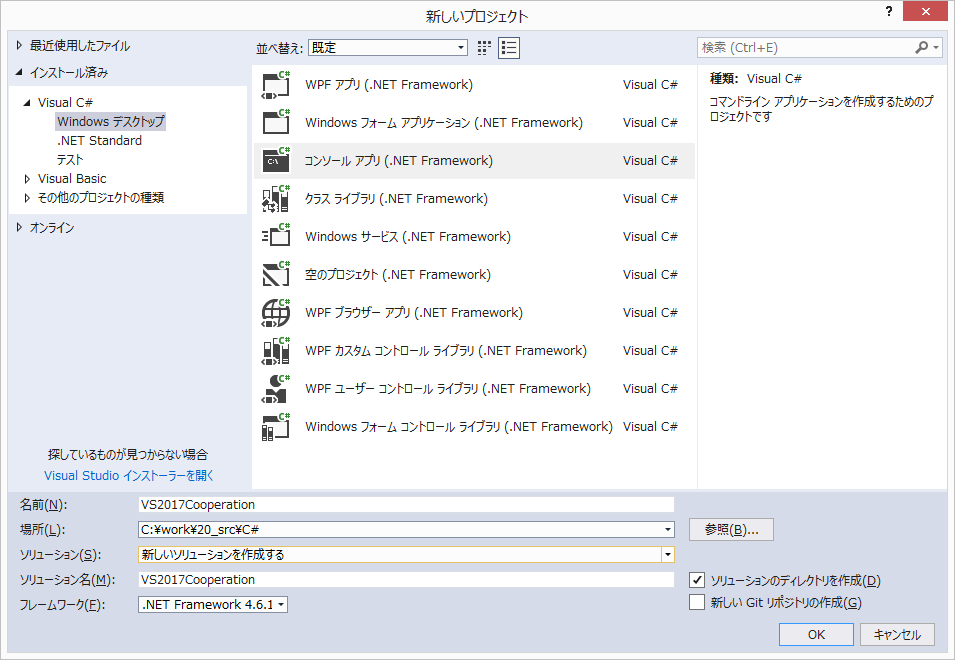
Task: Select the Windows フォーム アプリケーション template icon
Action: click(x=276, y=122)
